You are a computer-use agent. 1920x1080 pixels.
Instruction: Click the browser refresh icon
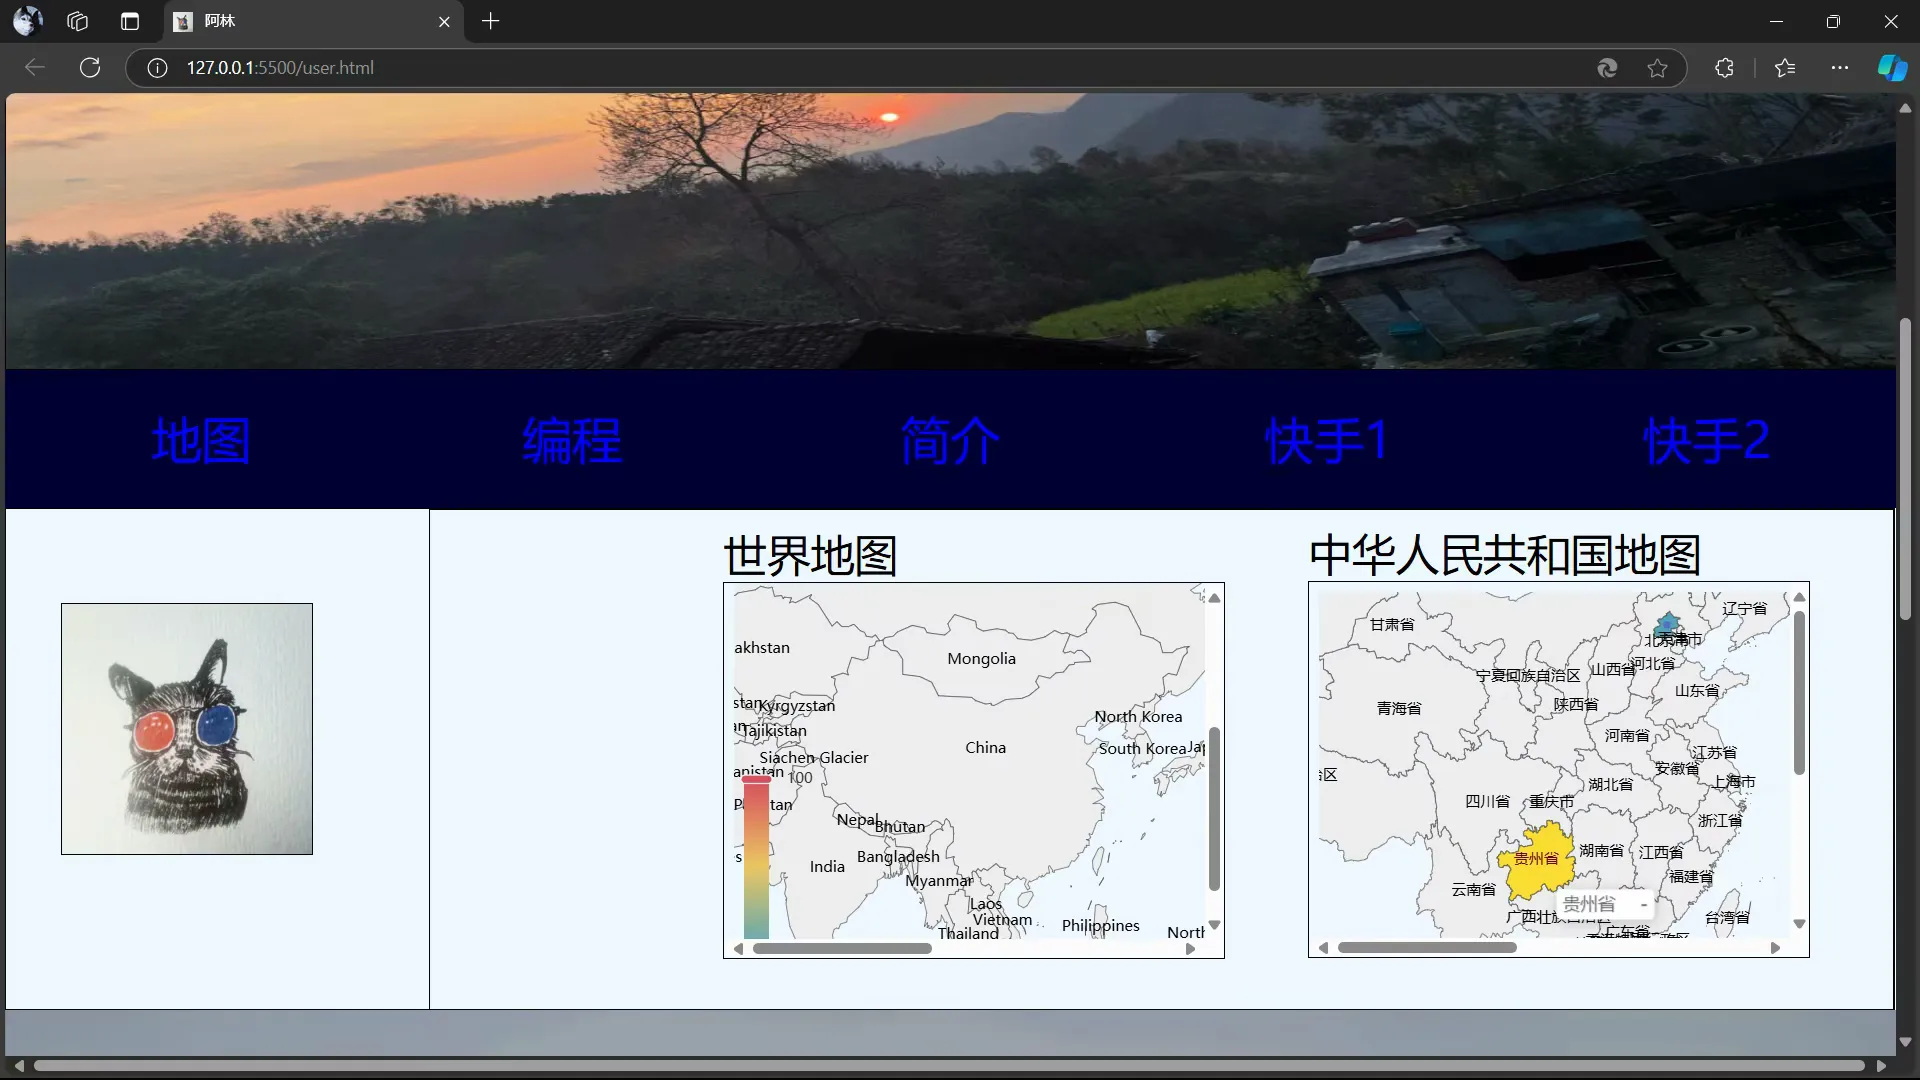pyautogui.click(x=90, y=68)
